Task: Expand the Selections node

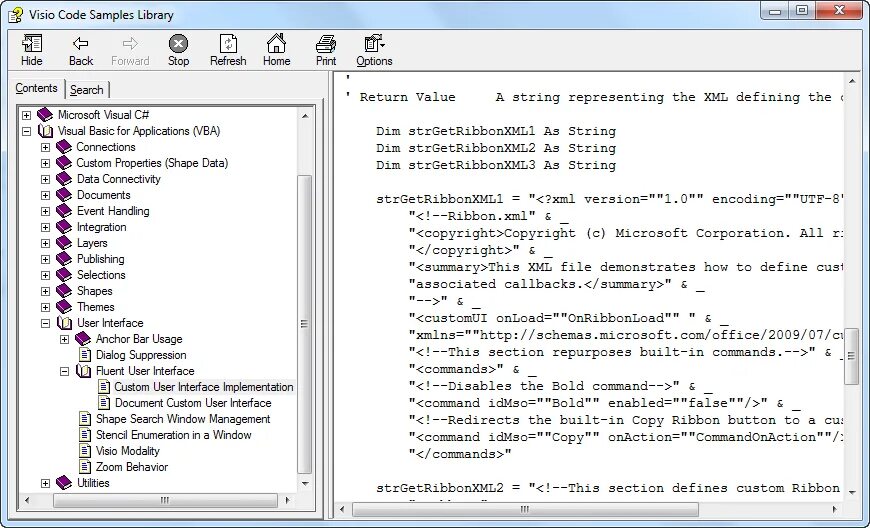Action: (45, 276)
